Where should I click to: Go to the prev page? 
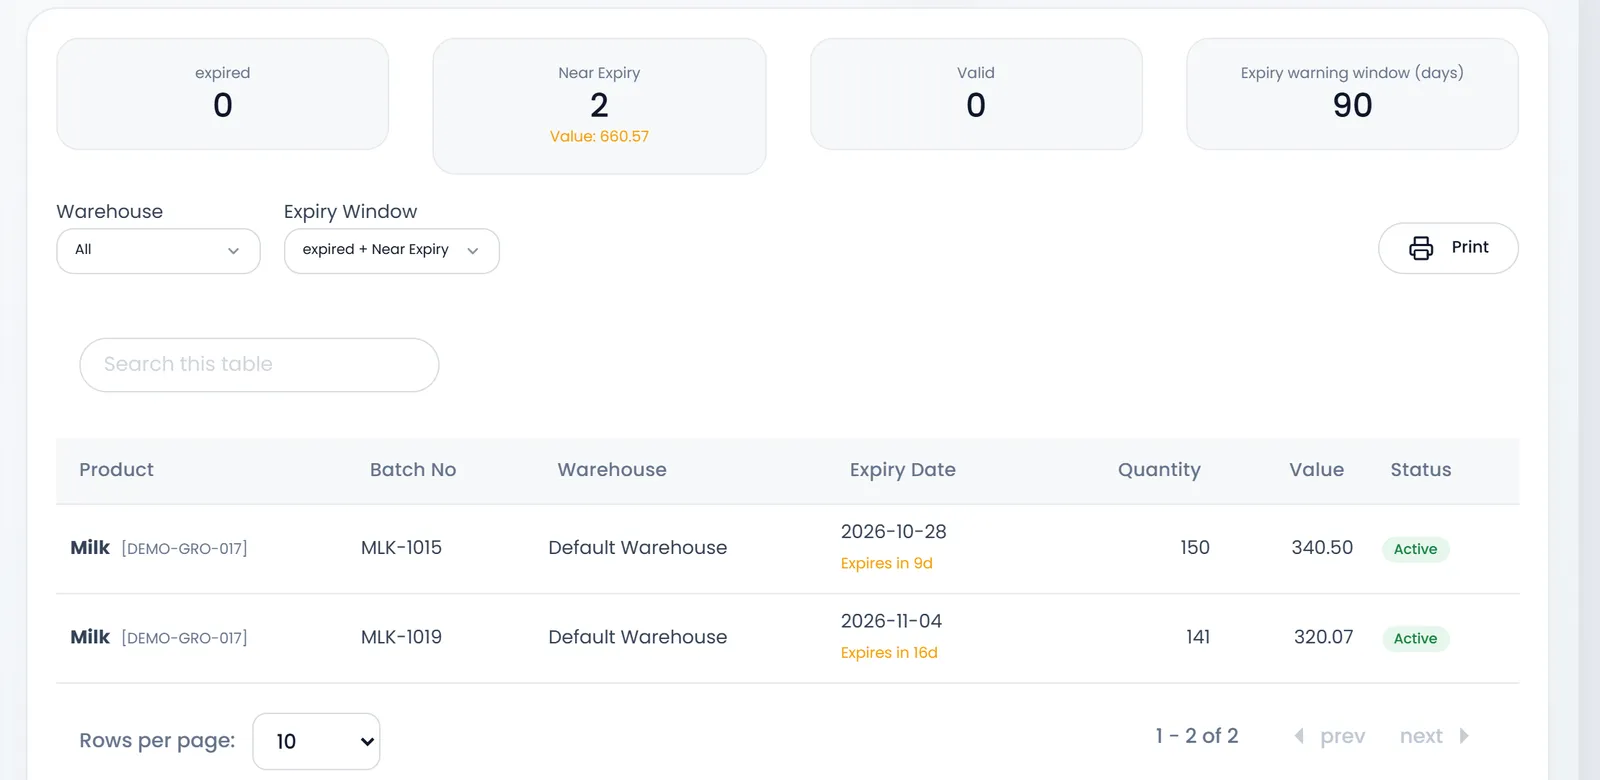(1342, 736)
